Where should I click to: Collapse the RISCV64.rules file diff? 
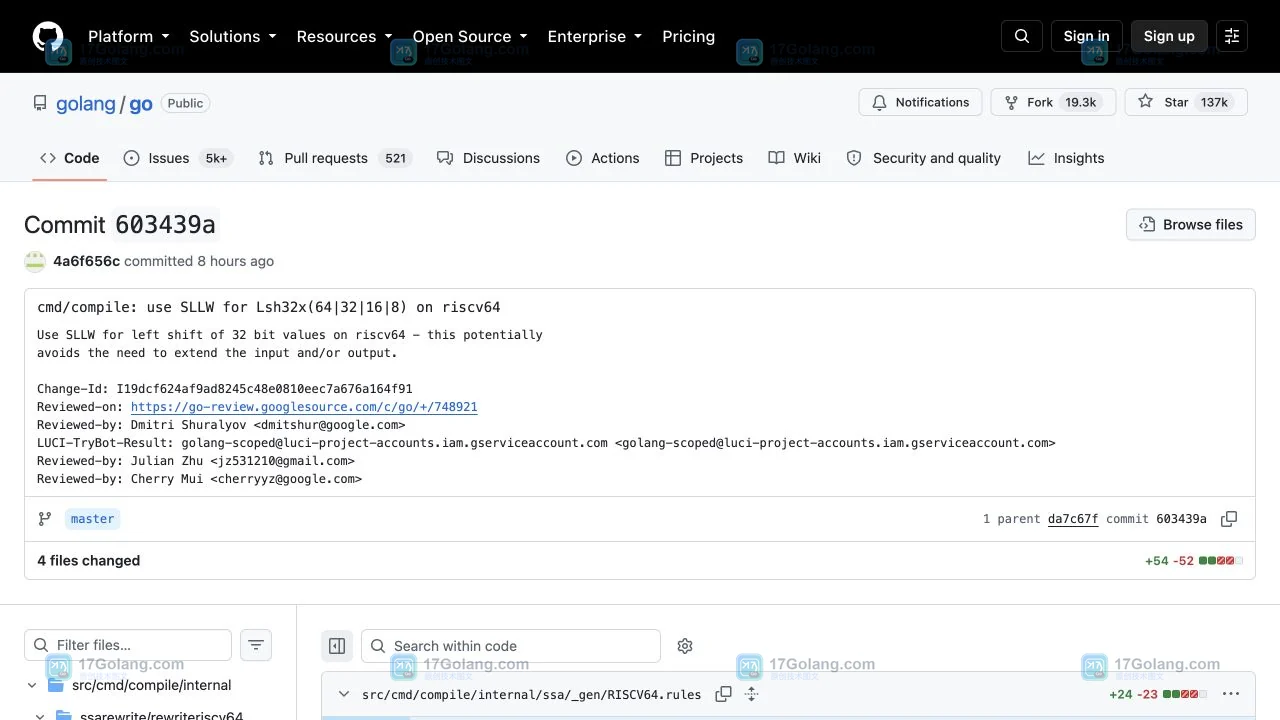point(344,694)
